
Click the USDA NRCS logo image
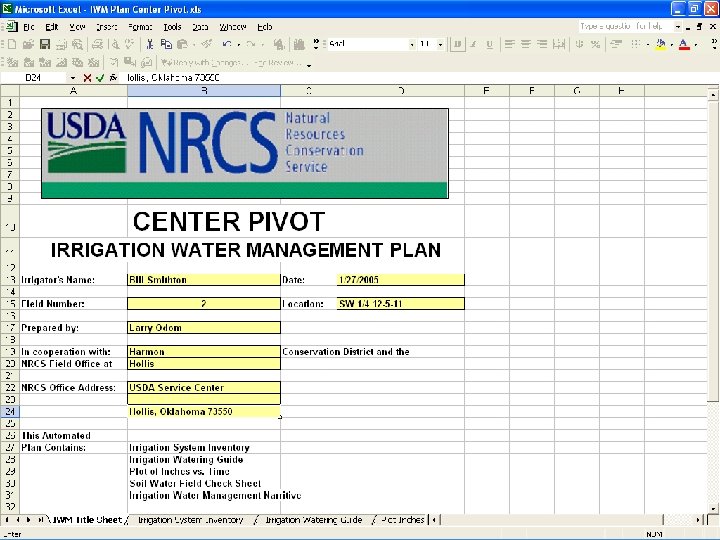245,153
